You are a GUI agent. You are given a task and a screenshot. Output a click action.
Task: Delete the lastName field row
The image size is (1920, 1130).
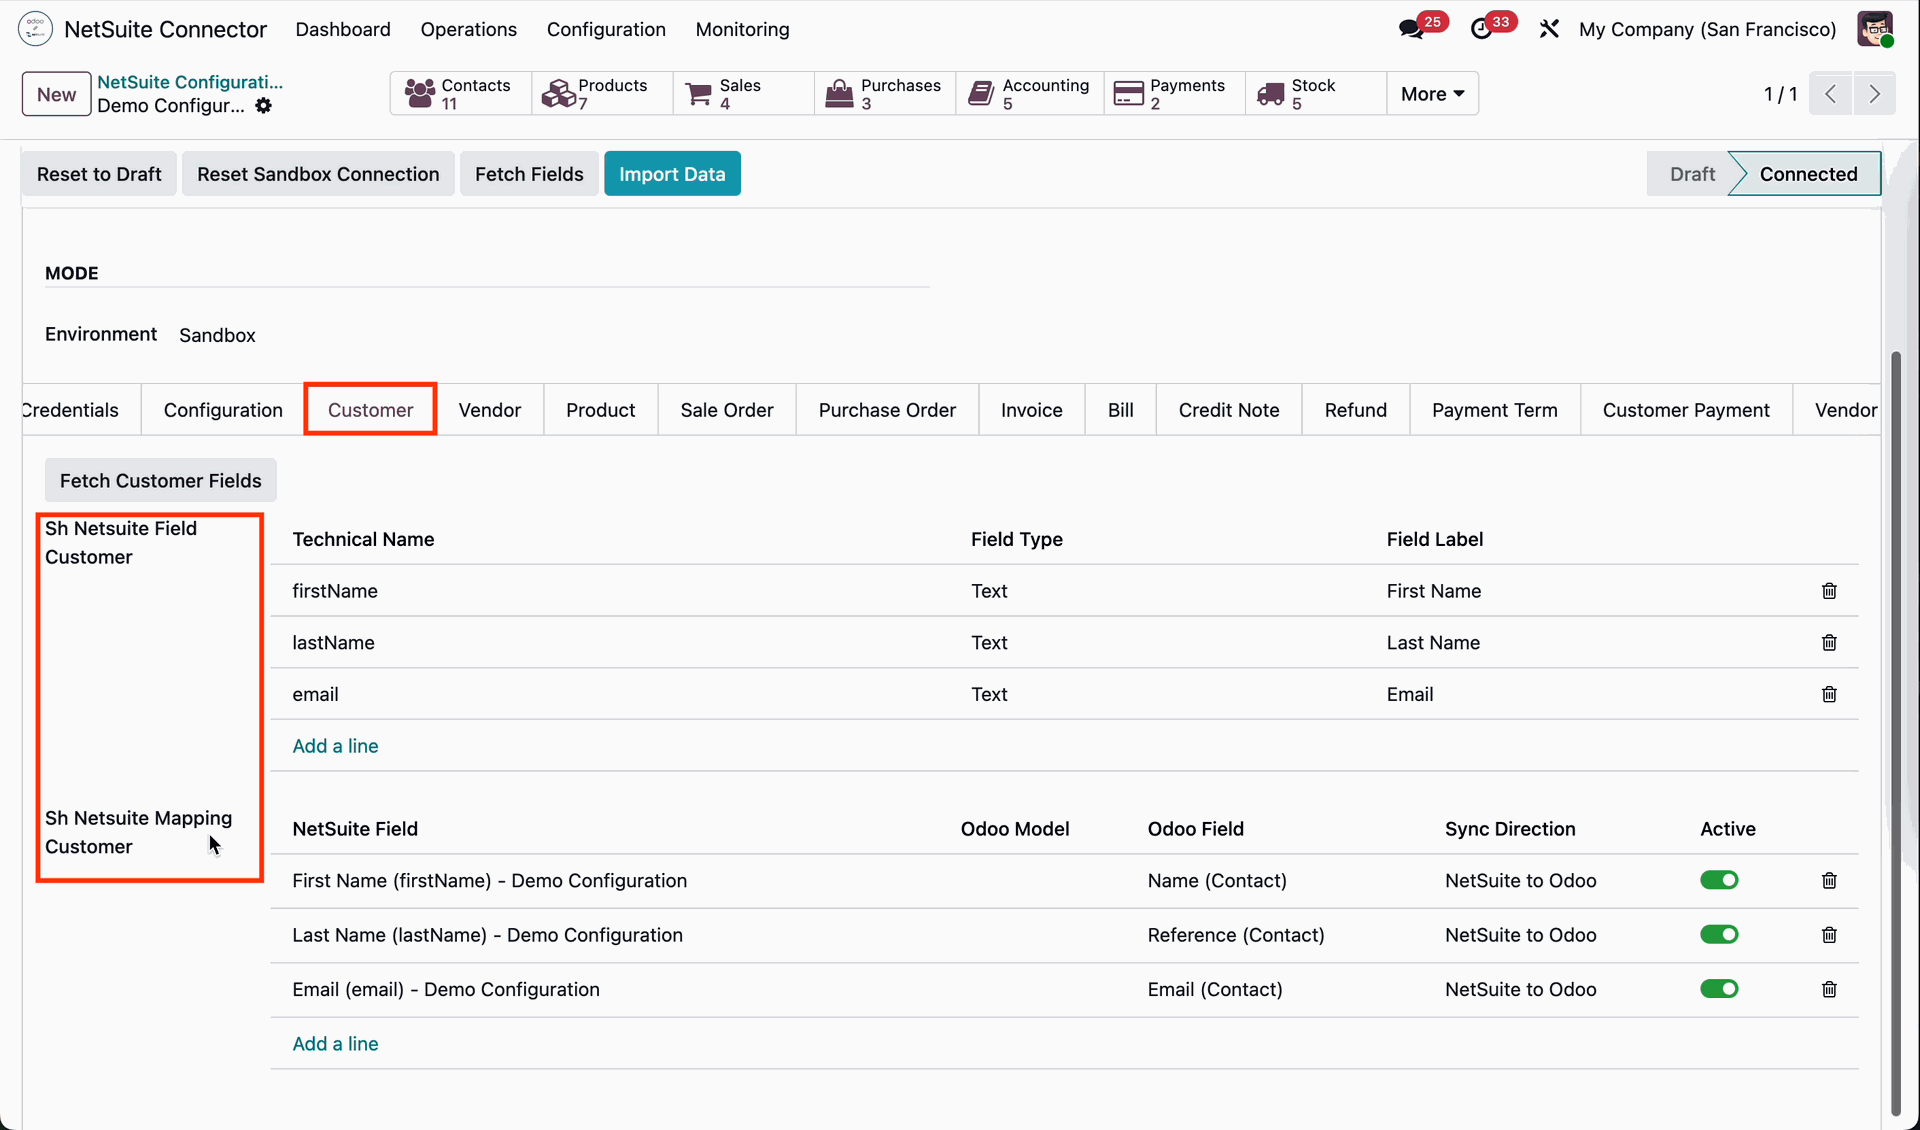(1829, 643)
